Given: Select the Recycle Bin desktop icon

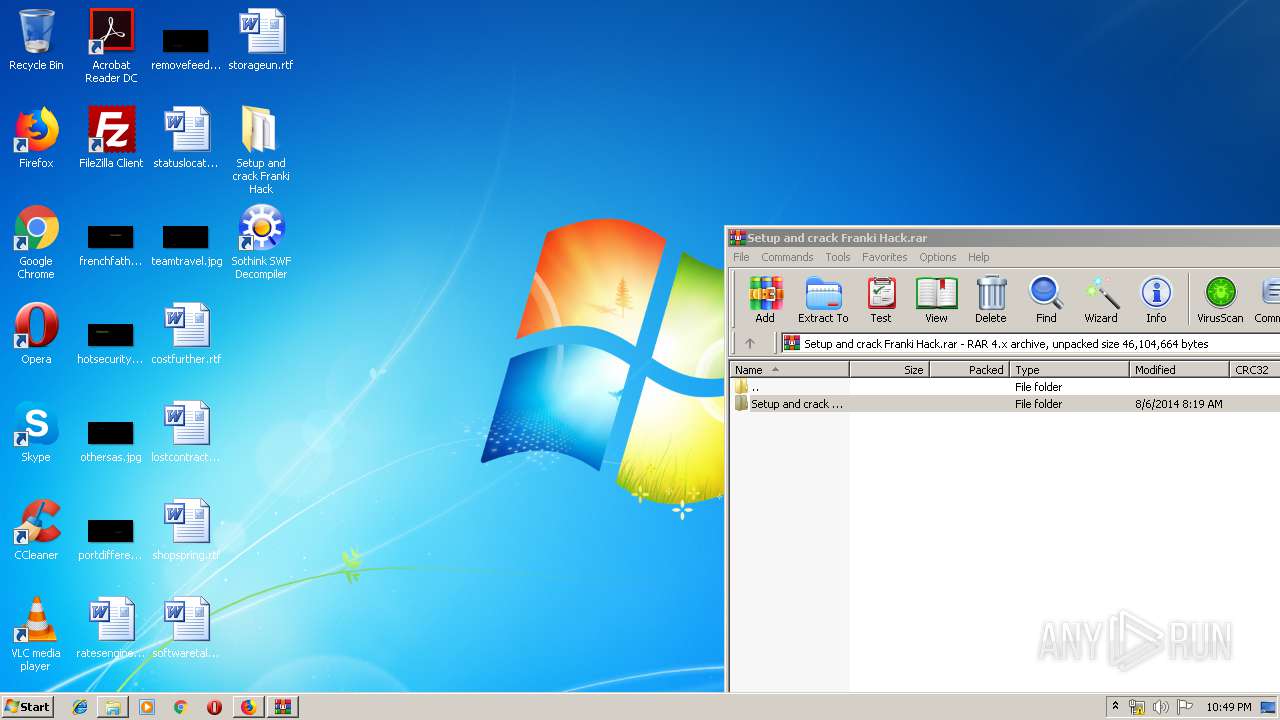Looking at the screenshot, I should [36, 40].
